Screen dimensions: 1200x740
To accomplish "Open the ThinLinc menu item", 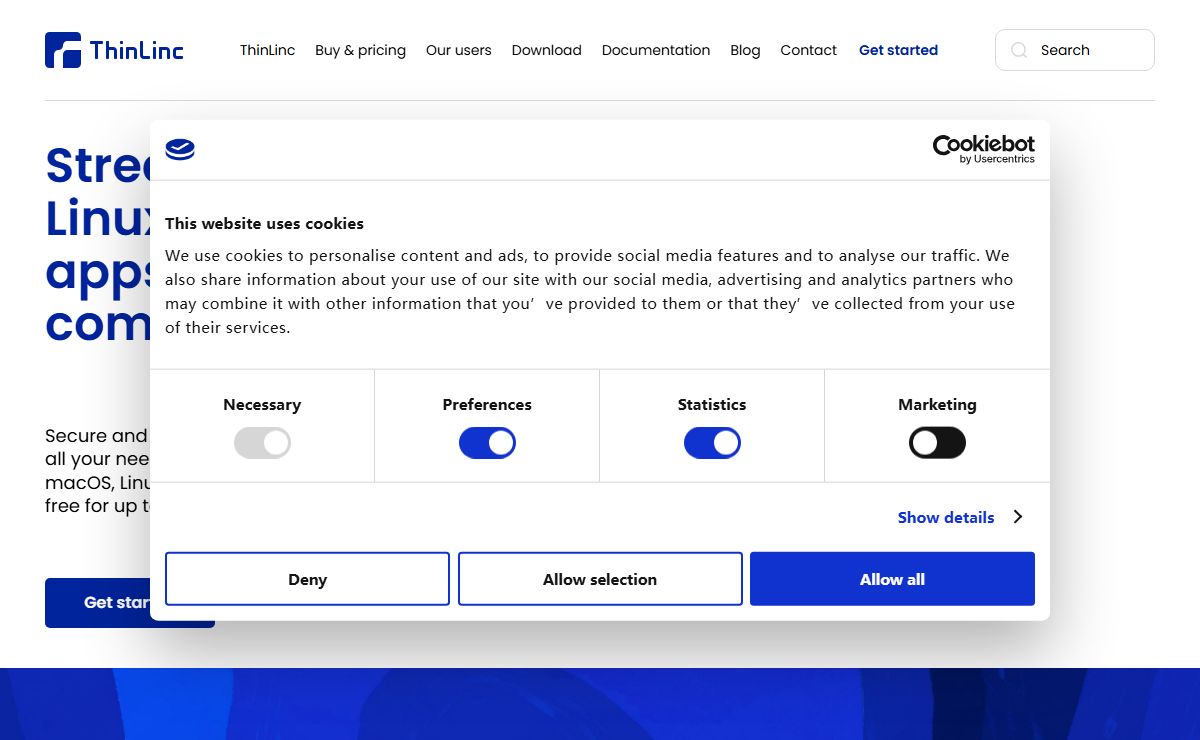I will 268,50.
